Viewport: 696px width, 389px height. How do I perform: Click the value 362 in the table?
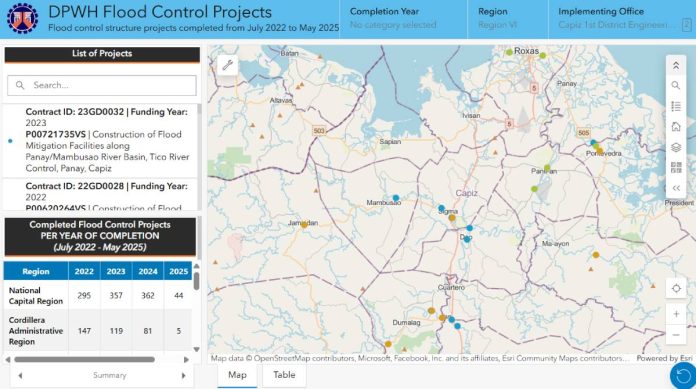148,296
